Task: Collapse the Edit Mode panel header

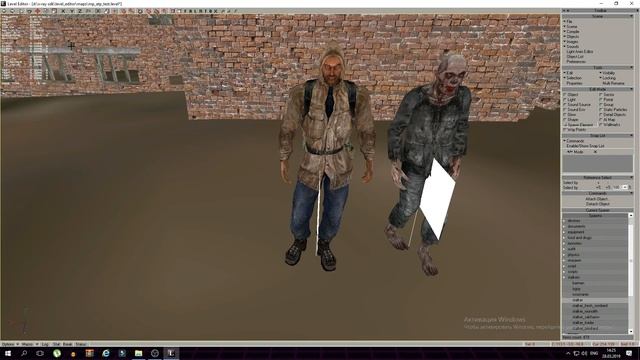Action: (x=598, y=89)
